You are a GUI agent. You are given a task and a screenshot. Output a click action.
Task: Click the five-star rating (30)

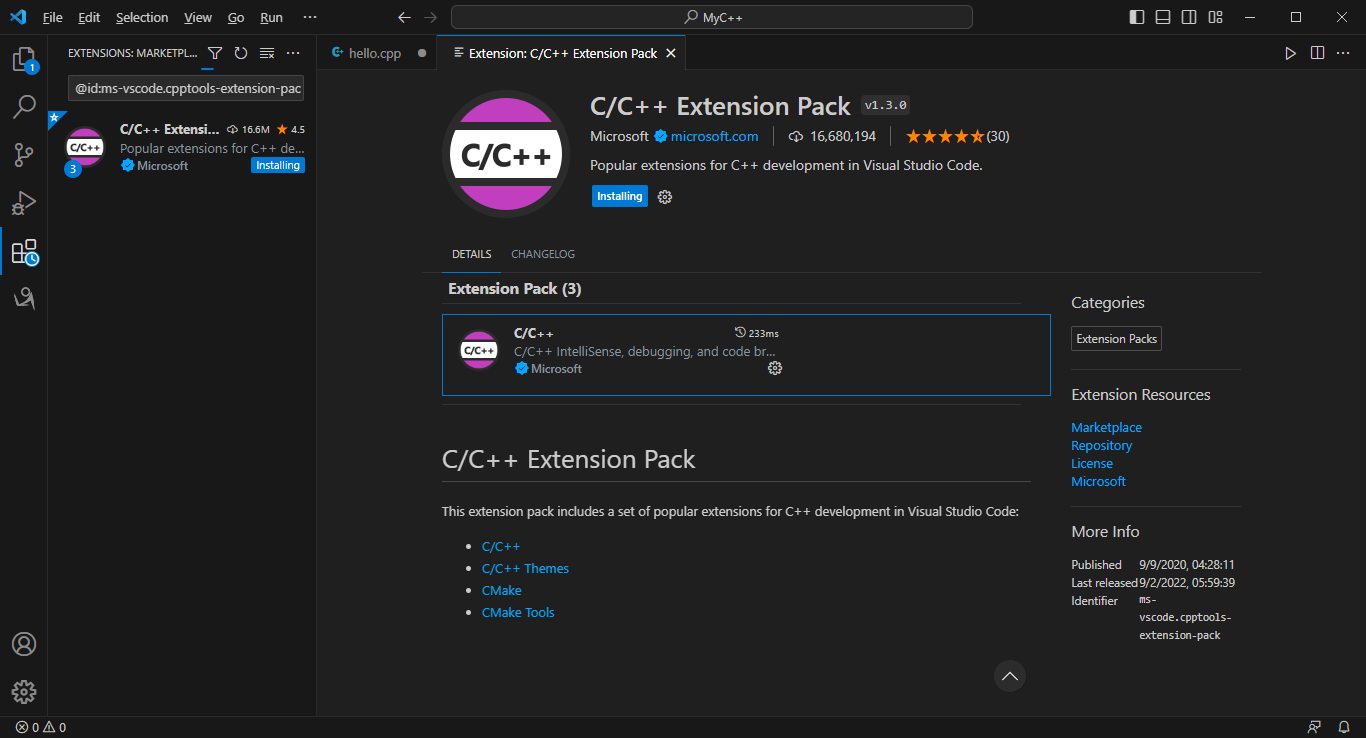click(957, 136)
